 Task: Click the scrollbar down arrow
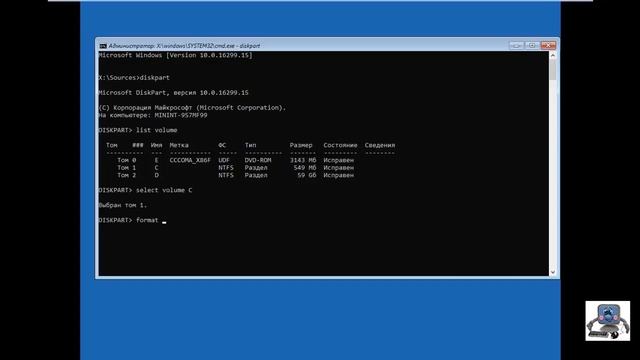pos(553,272)
